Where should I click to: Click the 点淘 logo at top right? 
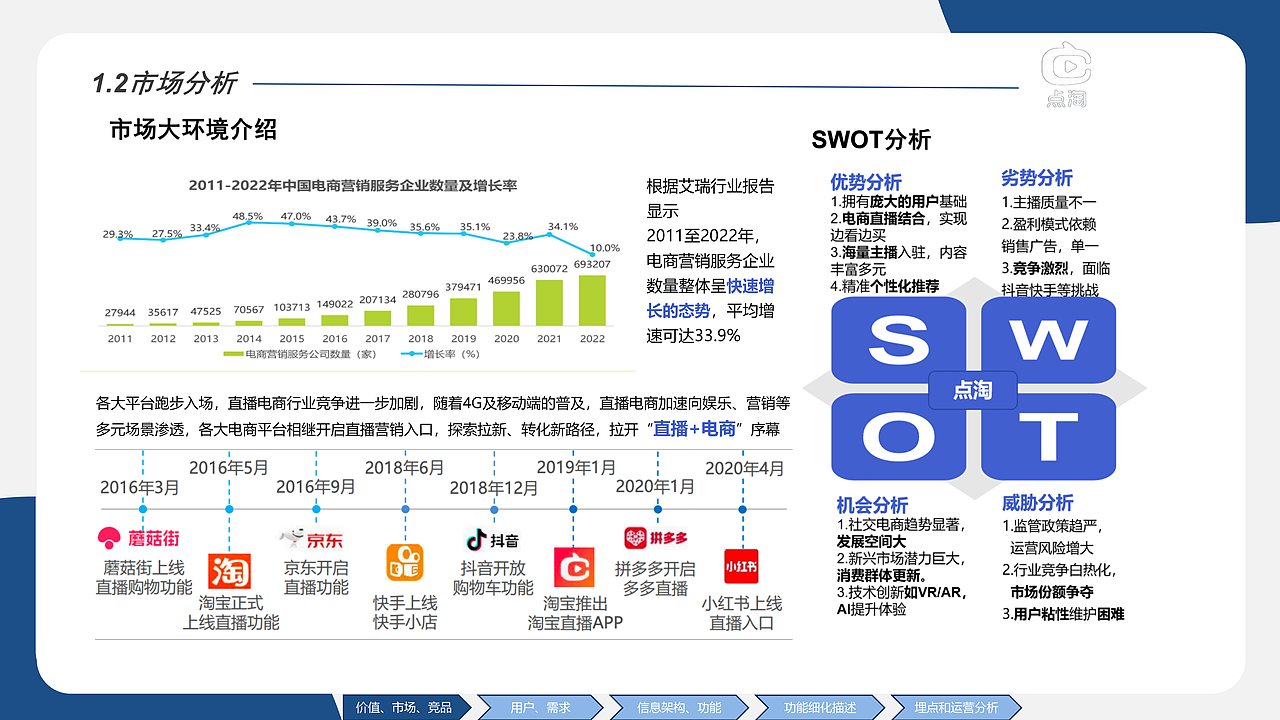pos(1065,74)
